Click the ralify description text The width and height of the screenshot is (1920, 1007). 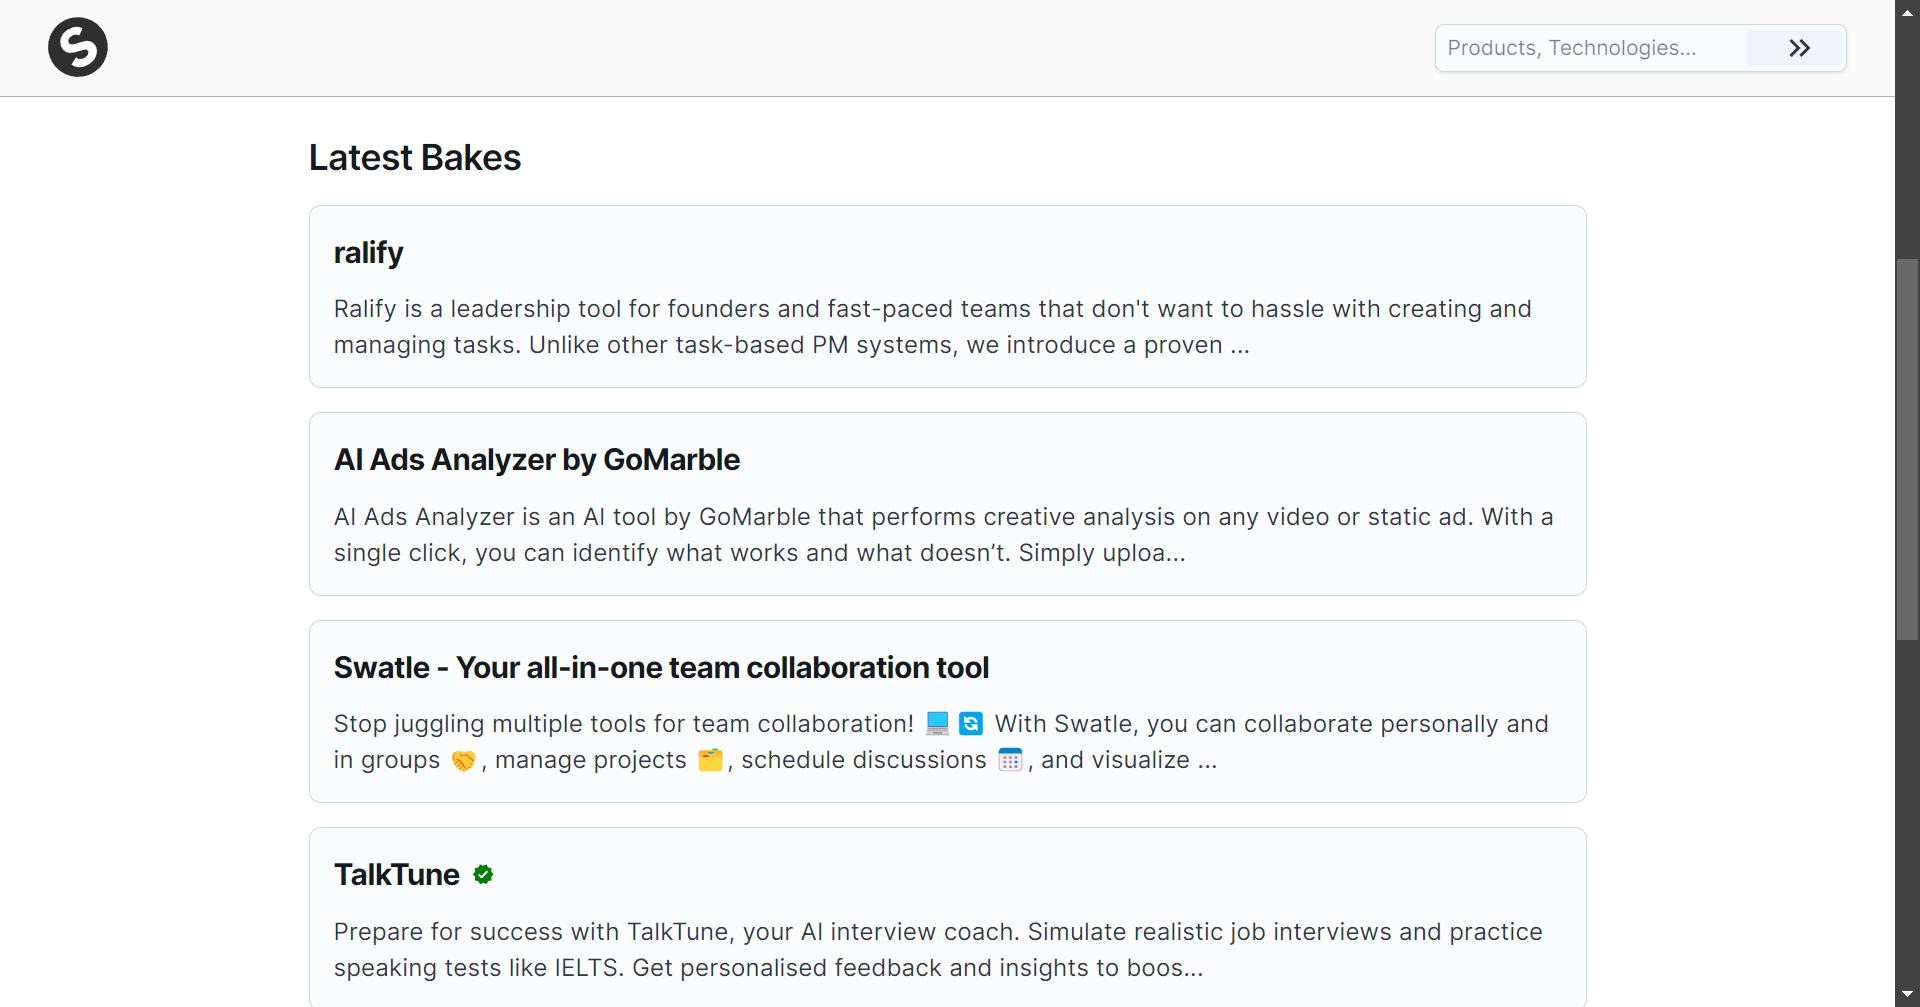(x=932, y=327)
